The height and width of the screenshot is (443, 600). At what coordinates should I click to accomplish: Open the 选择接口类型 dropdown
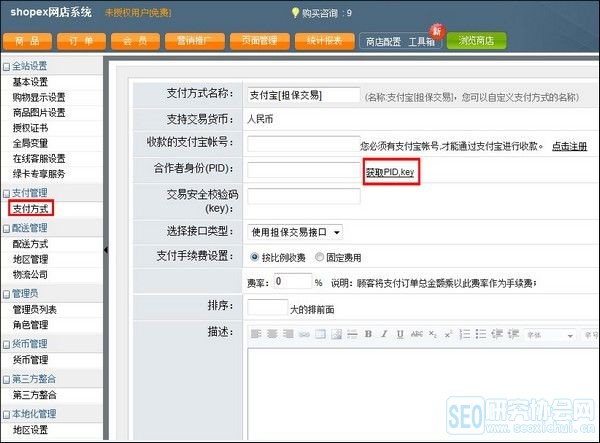pyautogui.click(x=295, y=232)
